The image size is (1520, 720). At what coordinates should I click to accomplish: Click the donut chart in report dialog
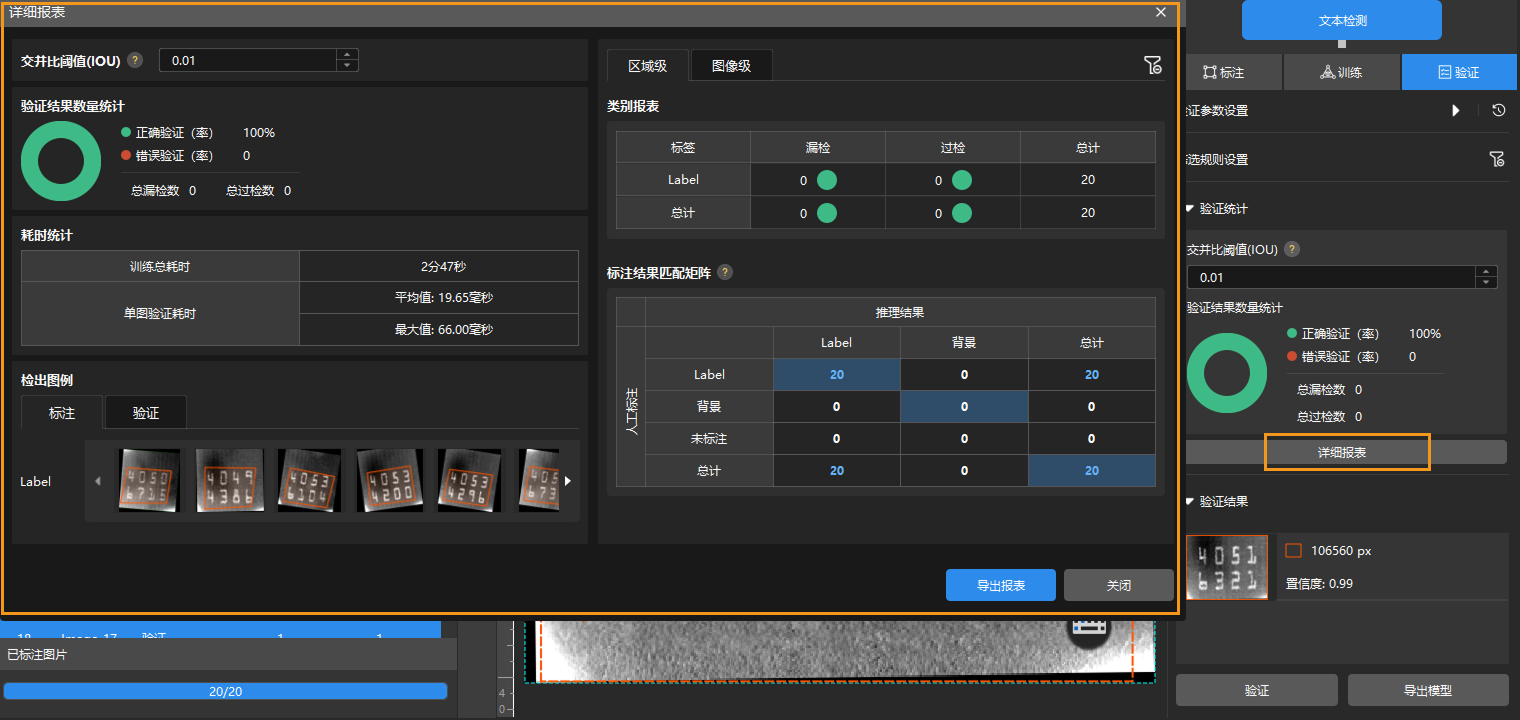[61, 161]
